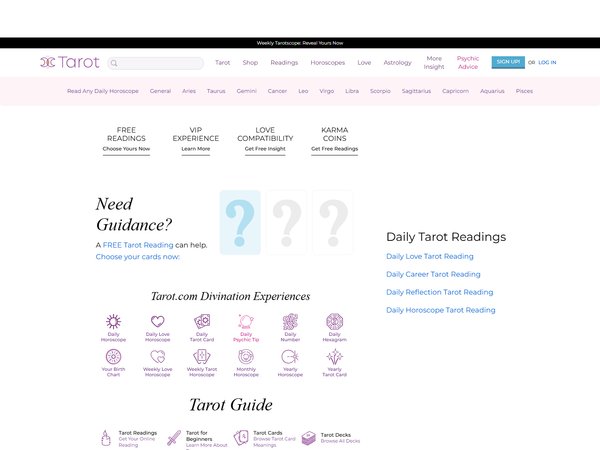Open the Daily Horoscope sun icon
Viewport: 600px width, 450px height.
(113, 321)
